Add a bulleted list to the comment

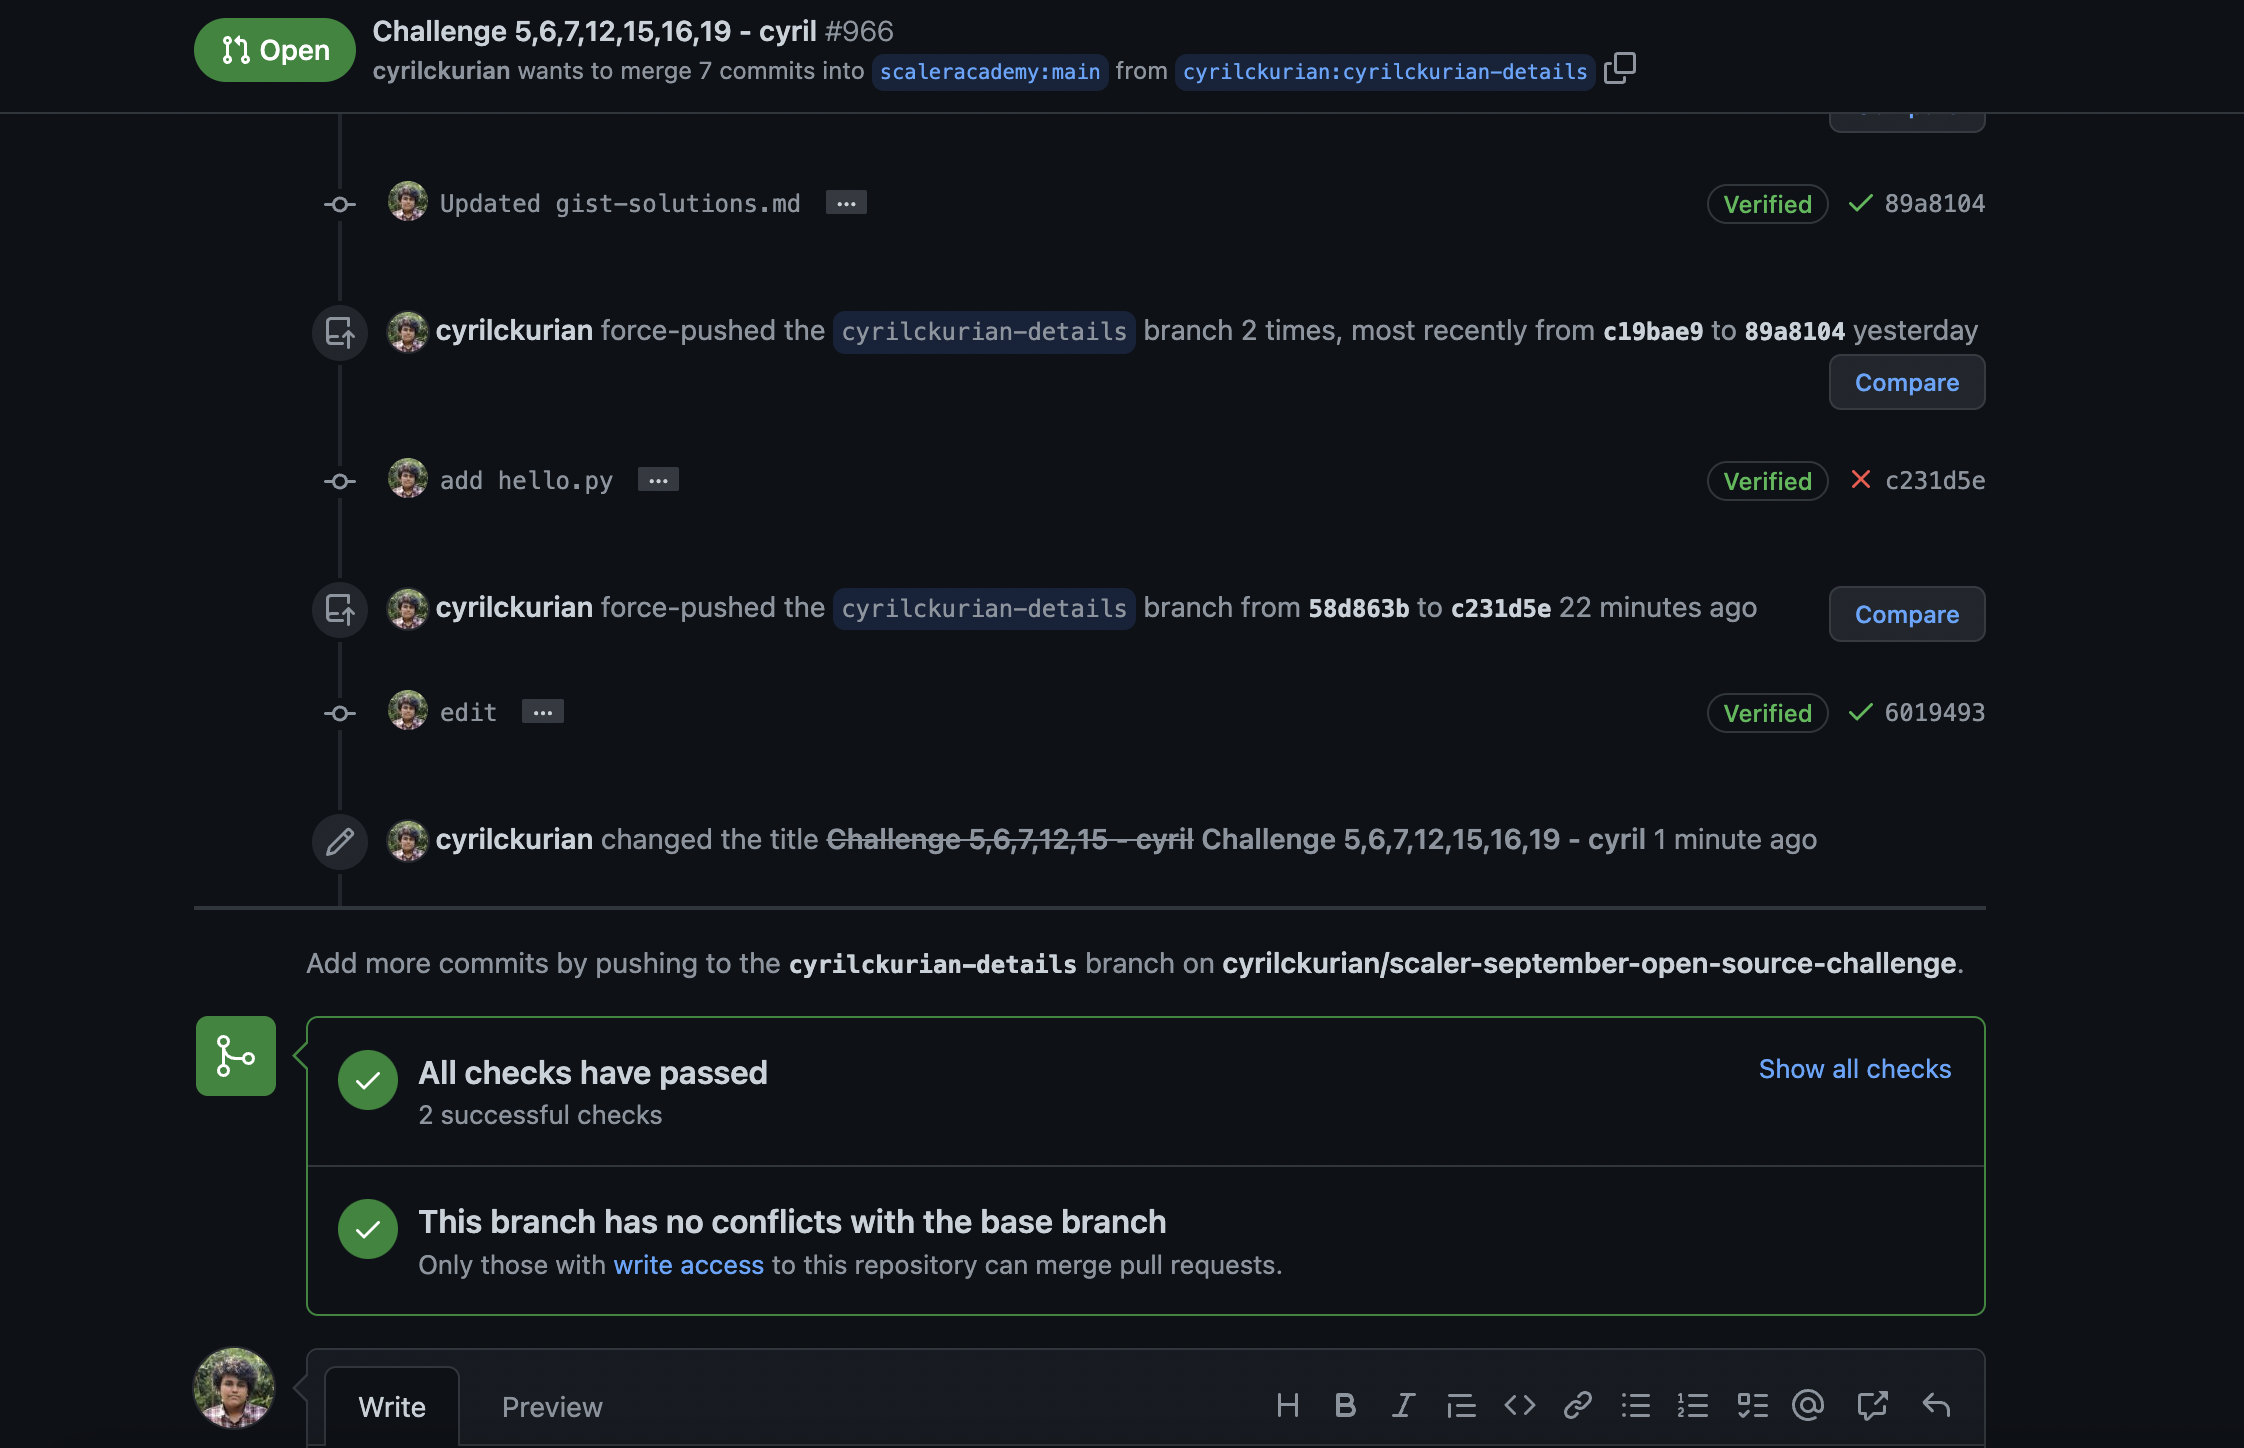coord(1635,1405)
